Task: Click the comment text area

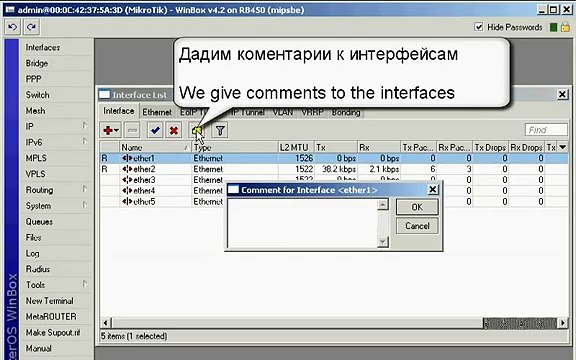Action: (302, 223)
